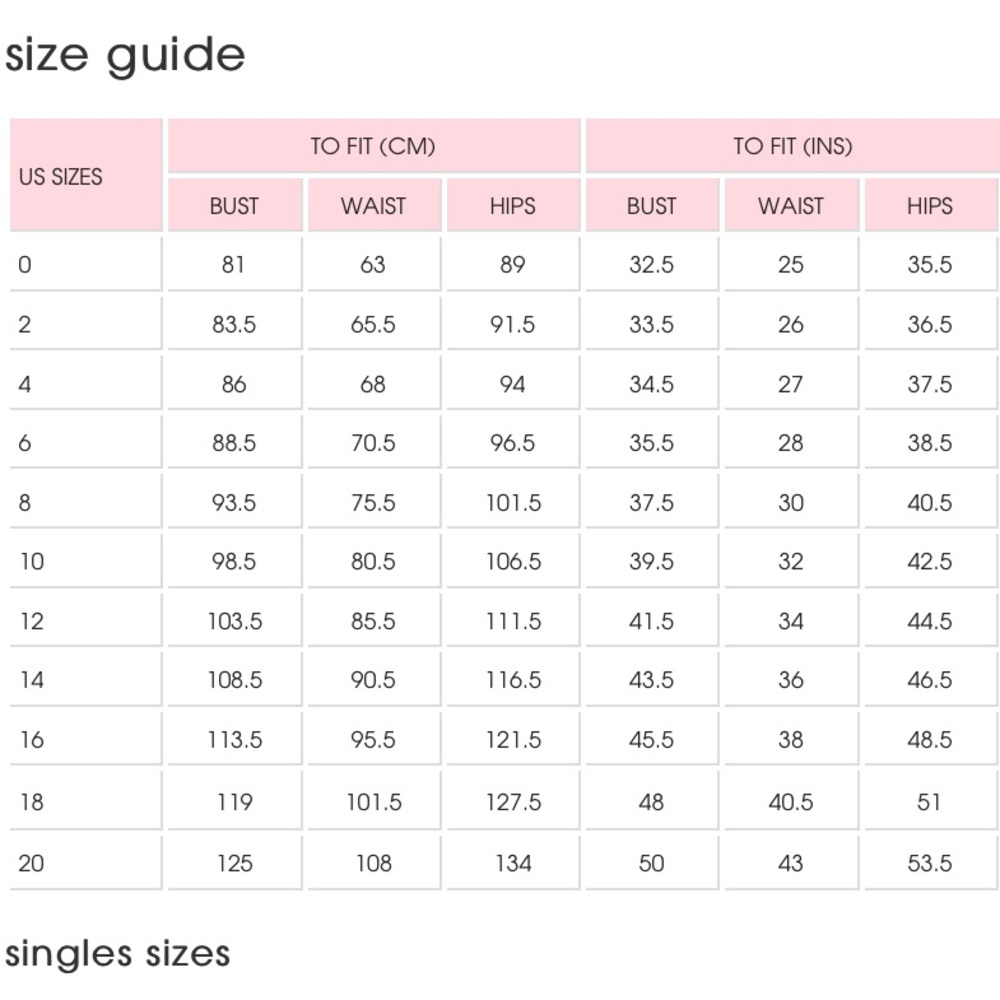Viewport: 1000px width, 1000px height.
Task: Select inches waist value 32 for size 10
Action: [x=791, y=561]
